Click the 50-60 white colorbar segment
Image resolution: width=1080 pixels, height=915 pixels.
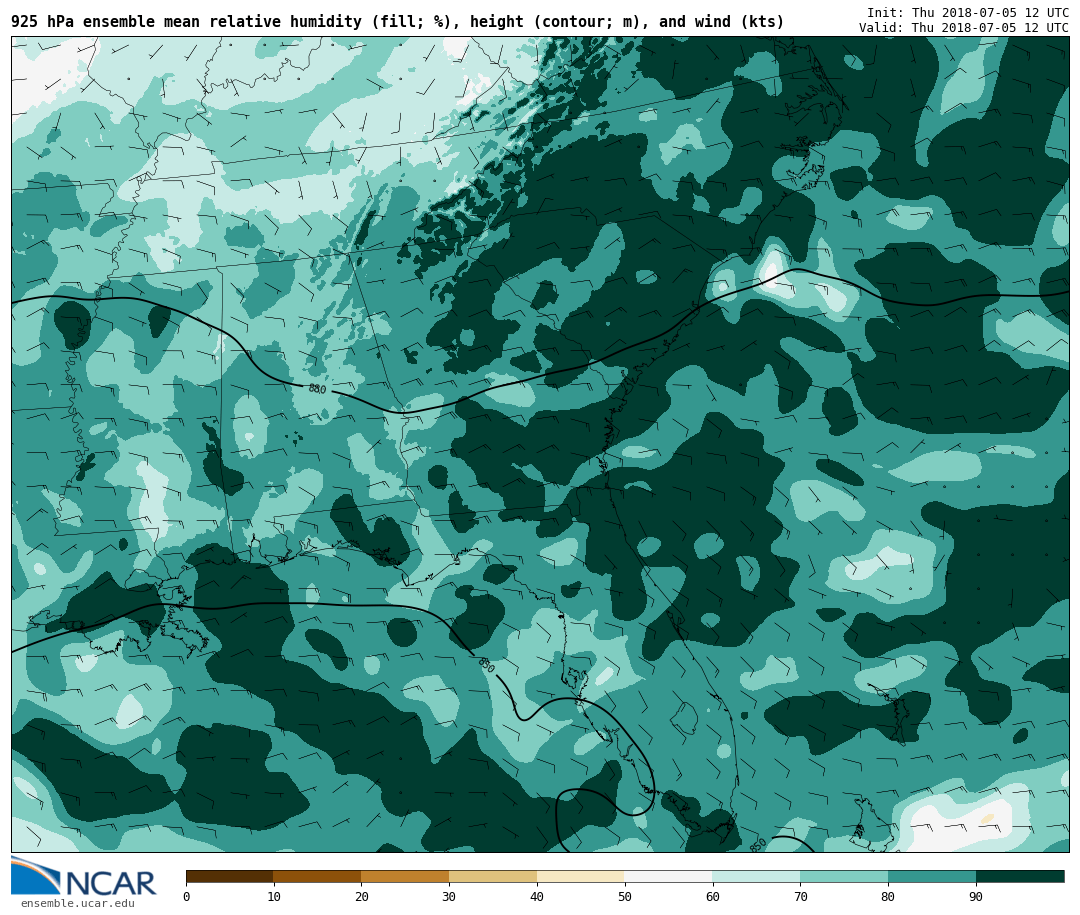point(669,876)
